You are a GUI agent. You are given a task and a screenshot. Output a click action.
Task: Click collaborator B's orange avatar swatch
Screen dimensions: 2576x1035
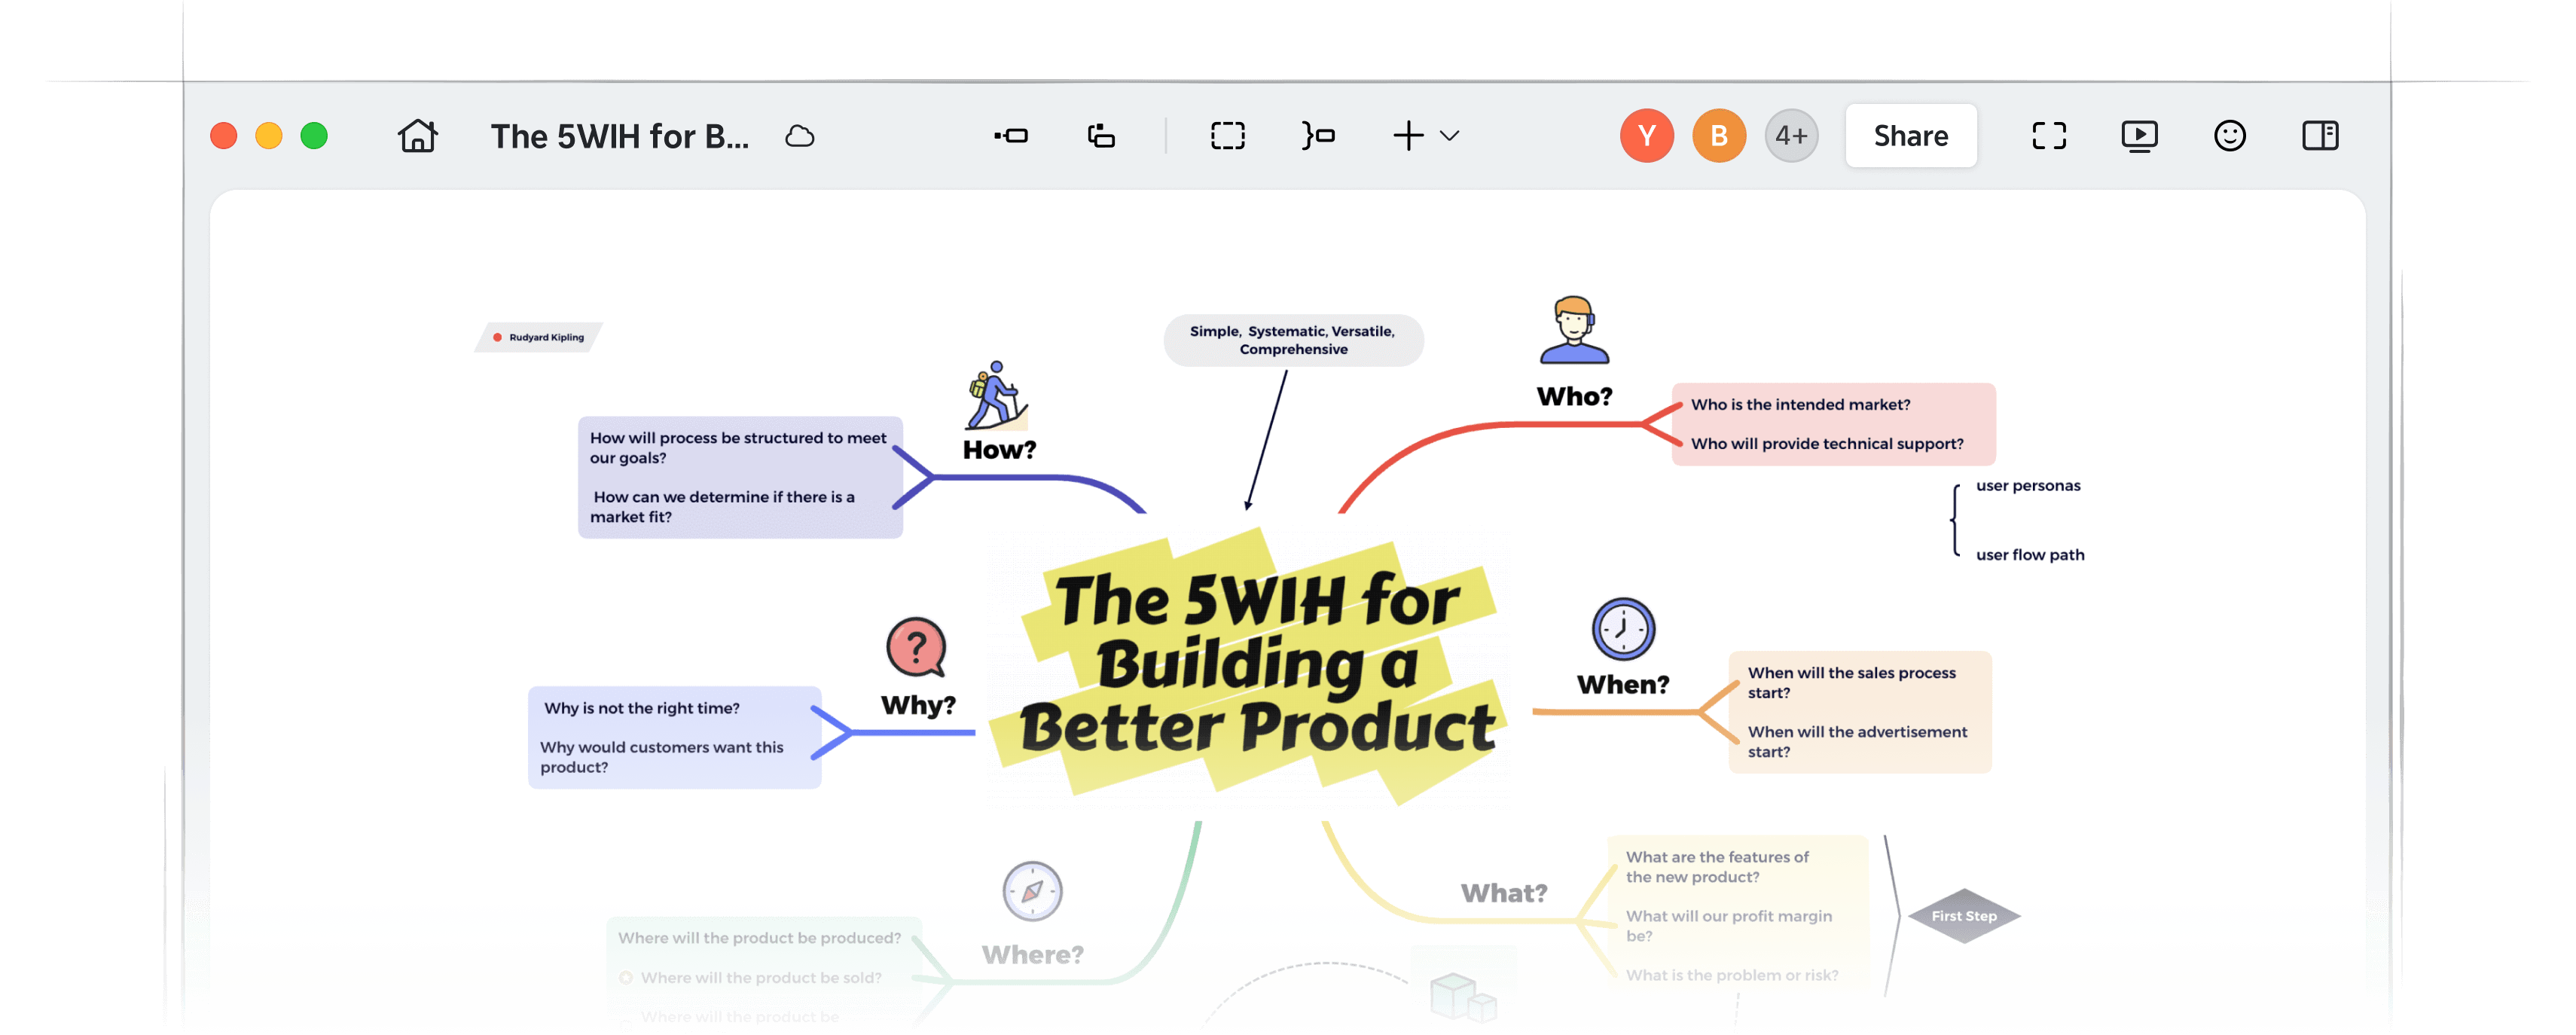click(x=1718, y=135)
